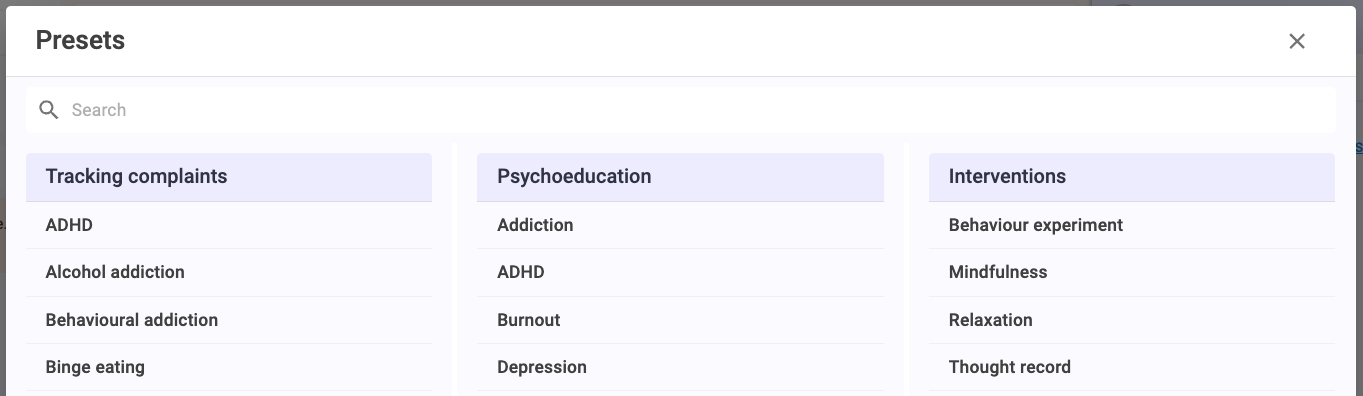Image resolution: width=1363 pixels, height=396 pixels.
Task: Focus the Search presets input field
Action: tap(680, 110)
